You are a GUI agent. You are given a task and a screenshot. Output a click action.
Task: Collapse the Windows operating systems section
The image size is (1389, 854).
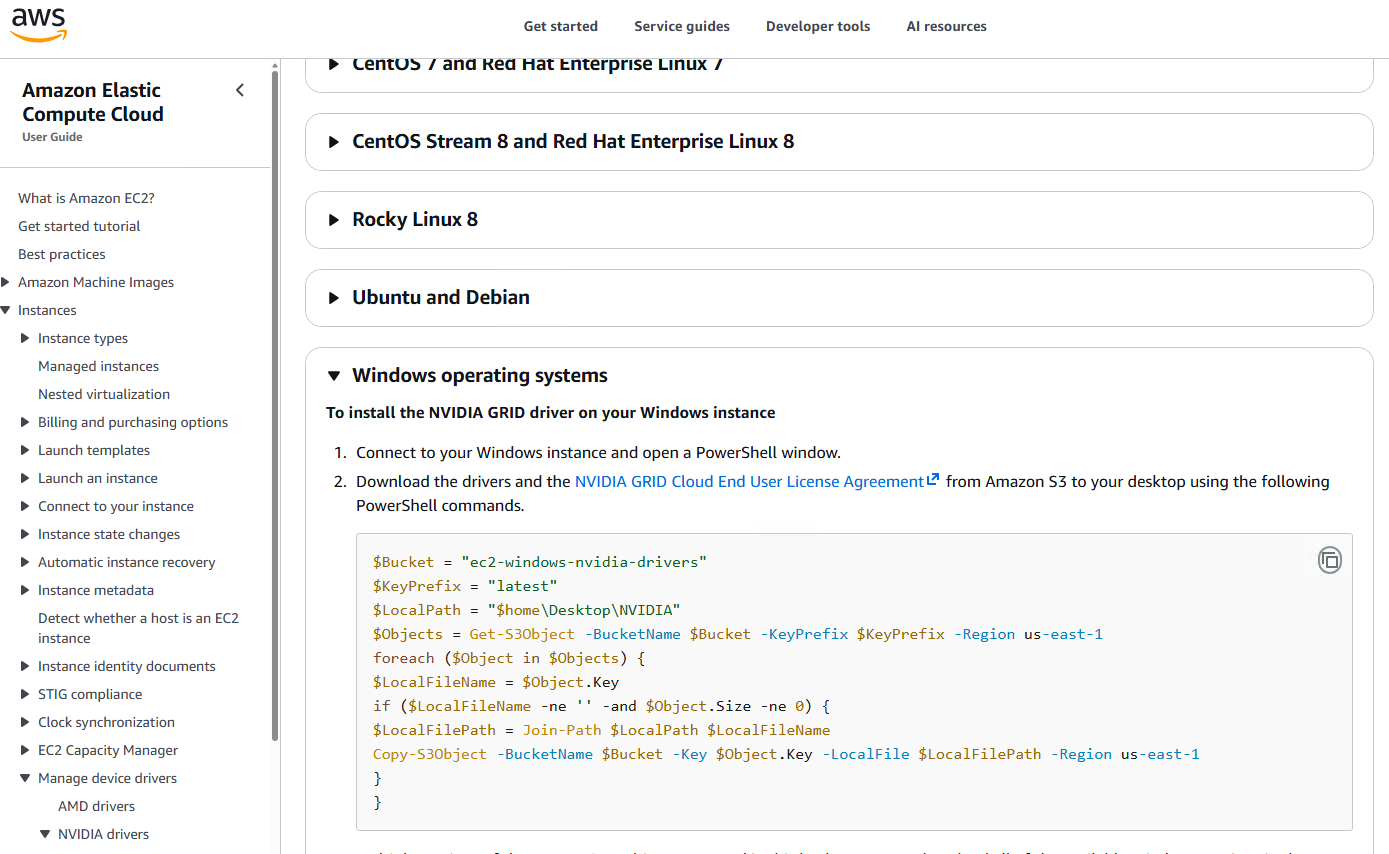point(334,376)
